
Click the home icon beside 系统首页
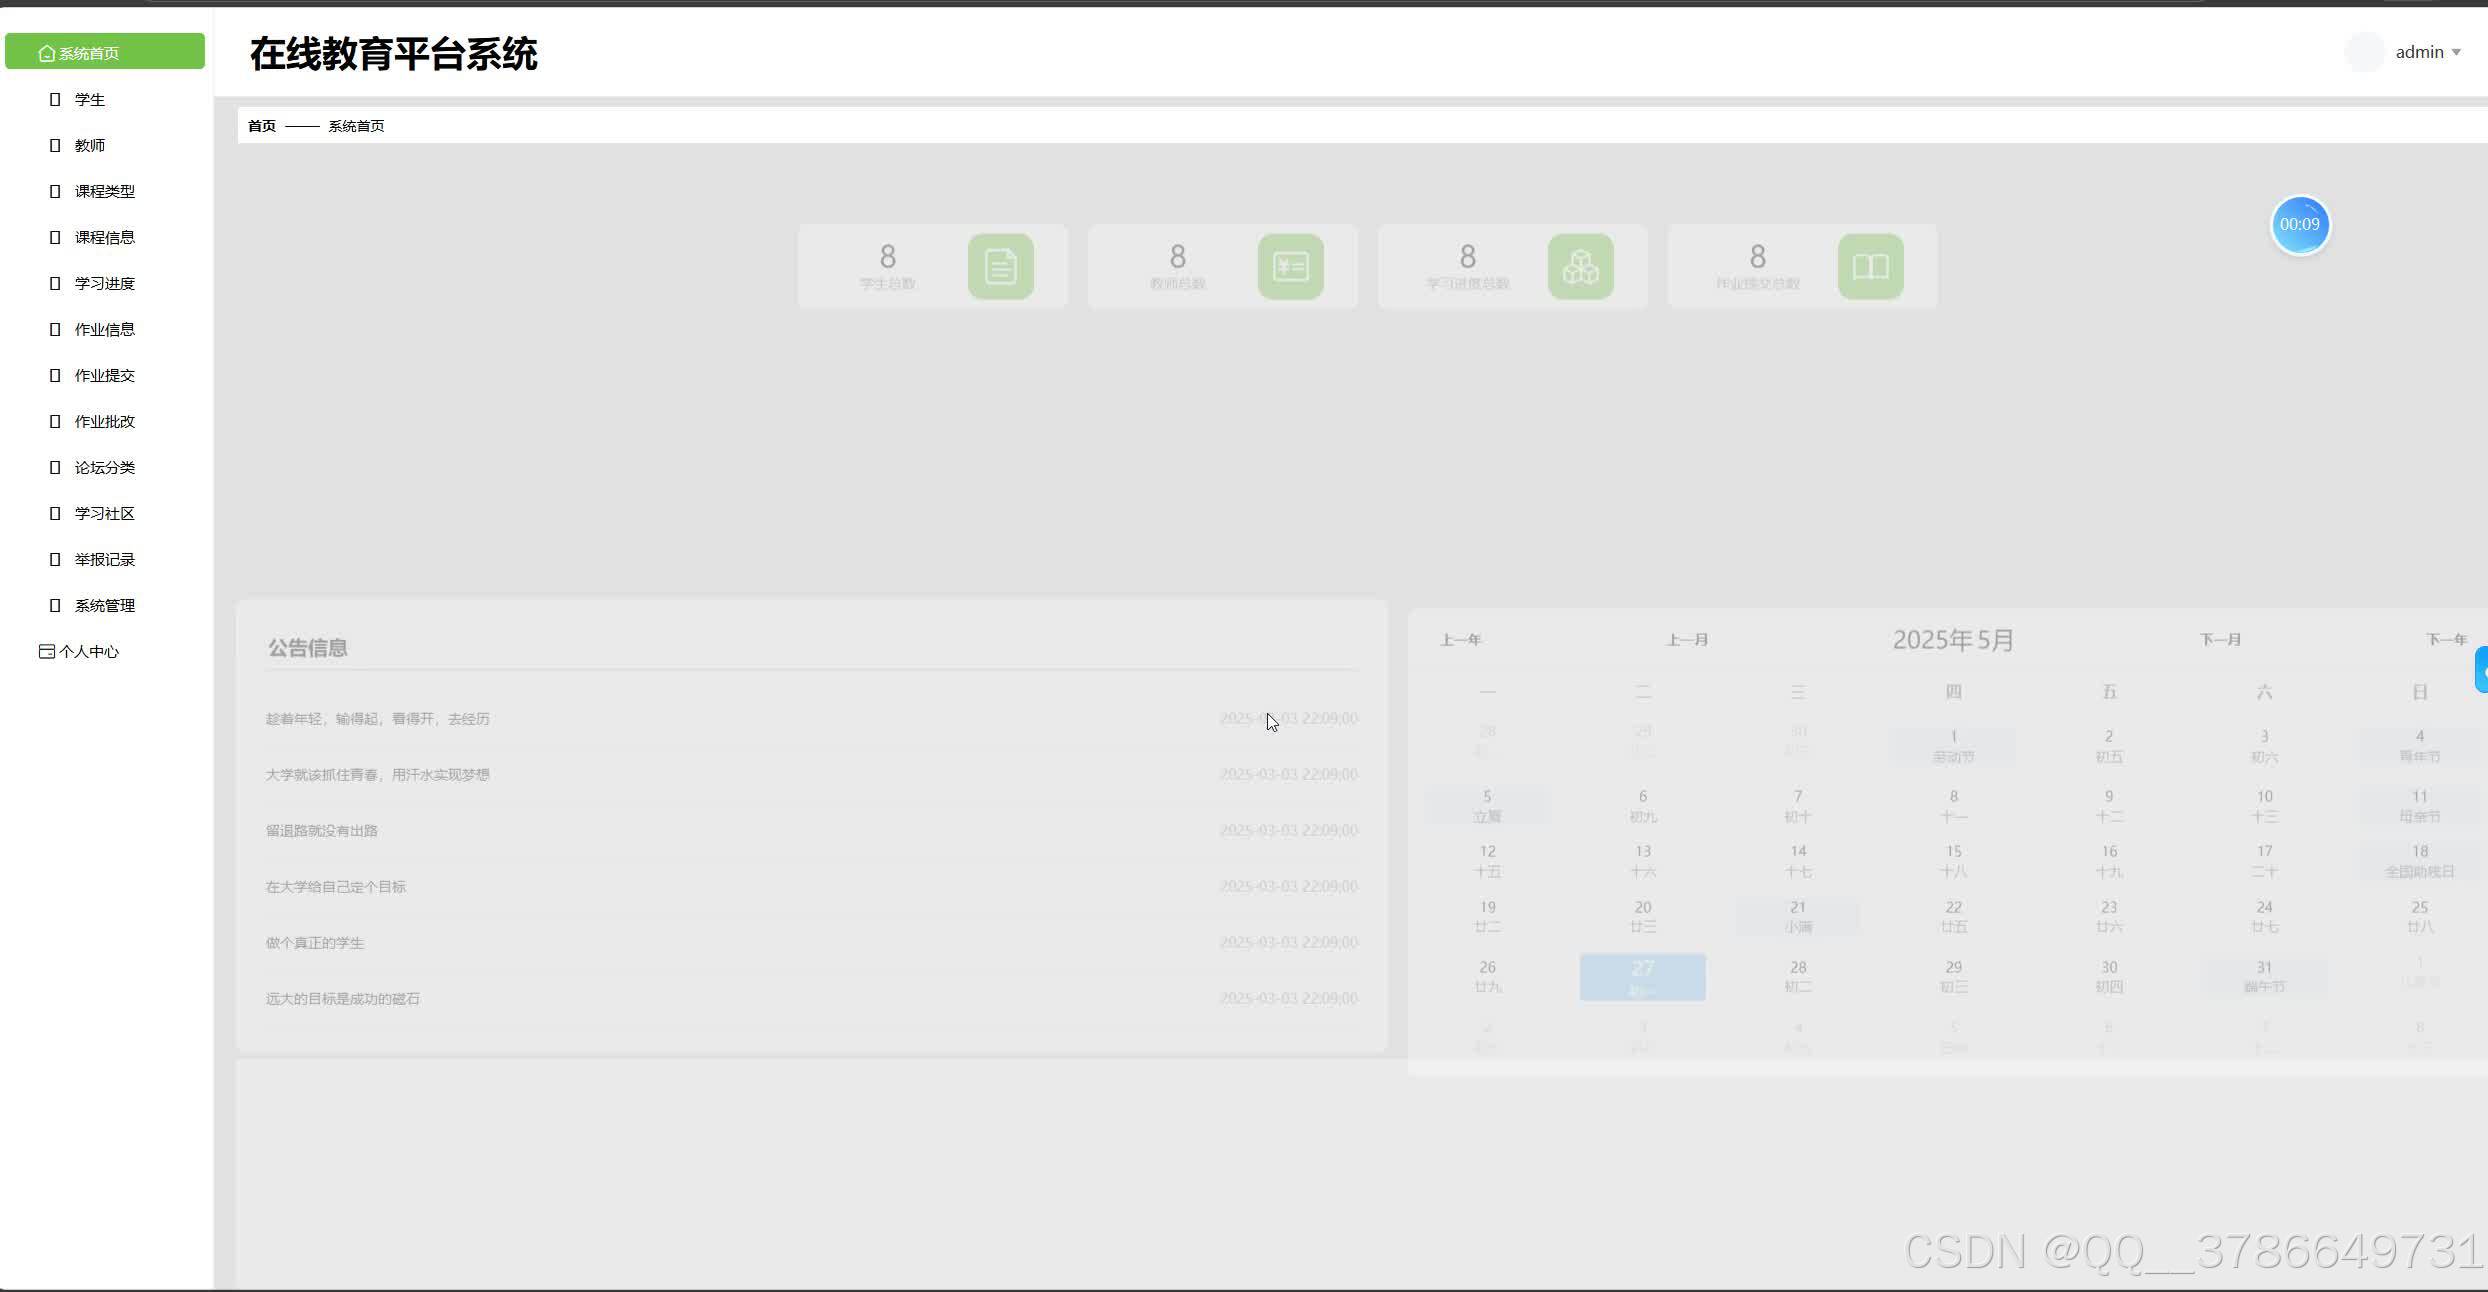(x=46, y=53)
